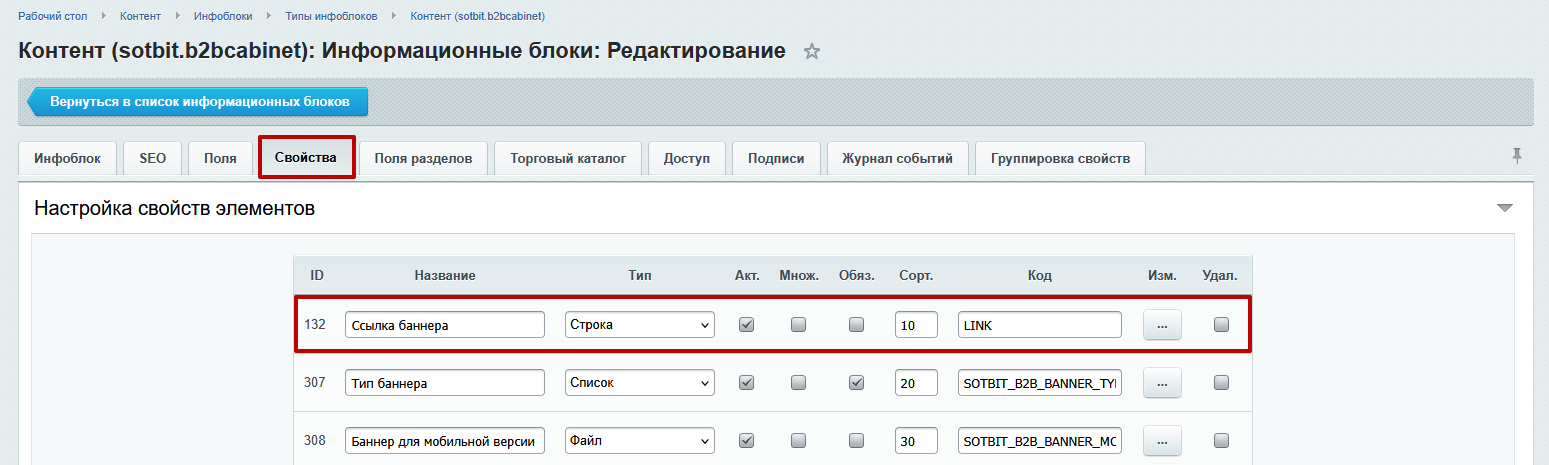This screenshot has width=1549, height=465.
Task: Toggle multiple checkbox for Ссылка баннера
Action: (798, 324)
